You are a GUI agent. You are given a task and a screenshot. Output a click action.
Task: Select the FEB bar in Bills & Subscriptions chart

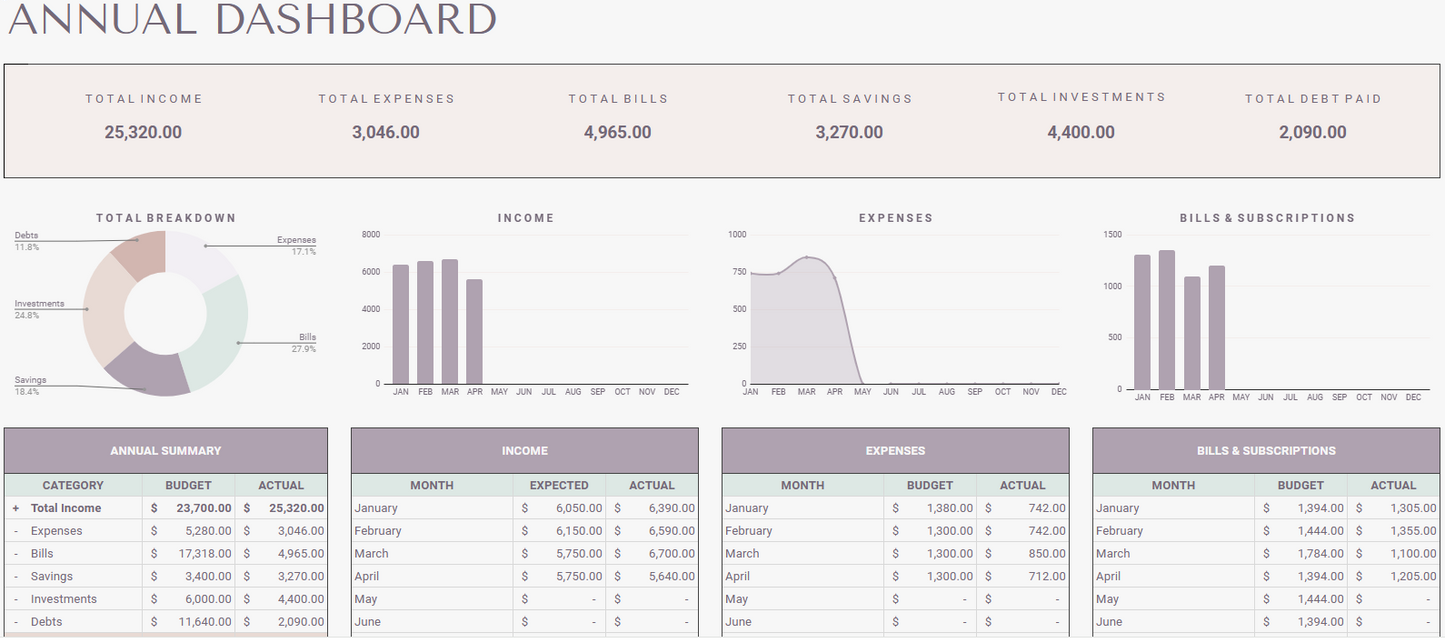pos(1167,320)
